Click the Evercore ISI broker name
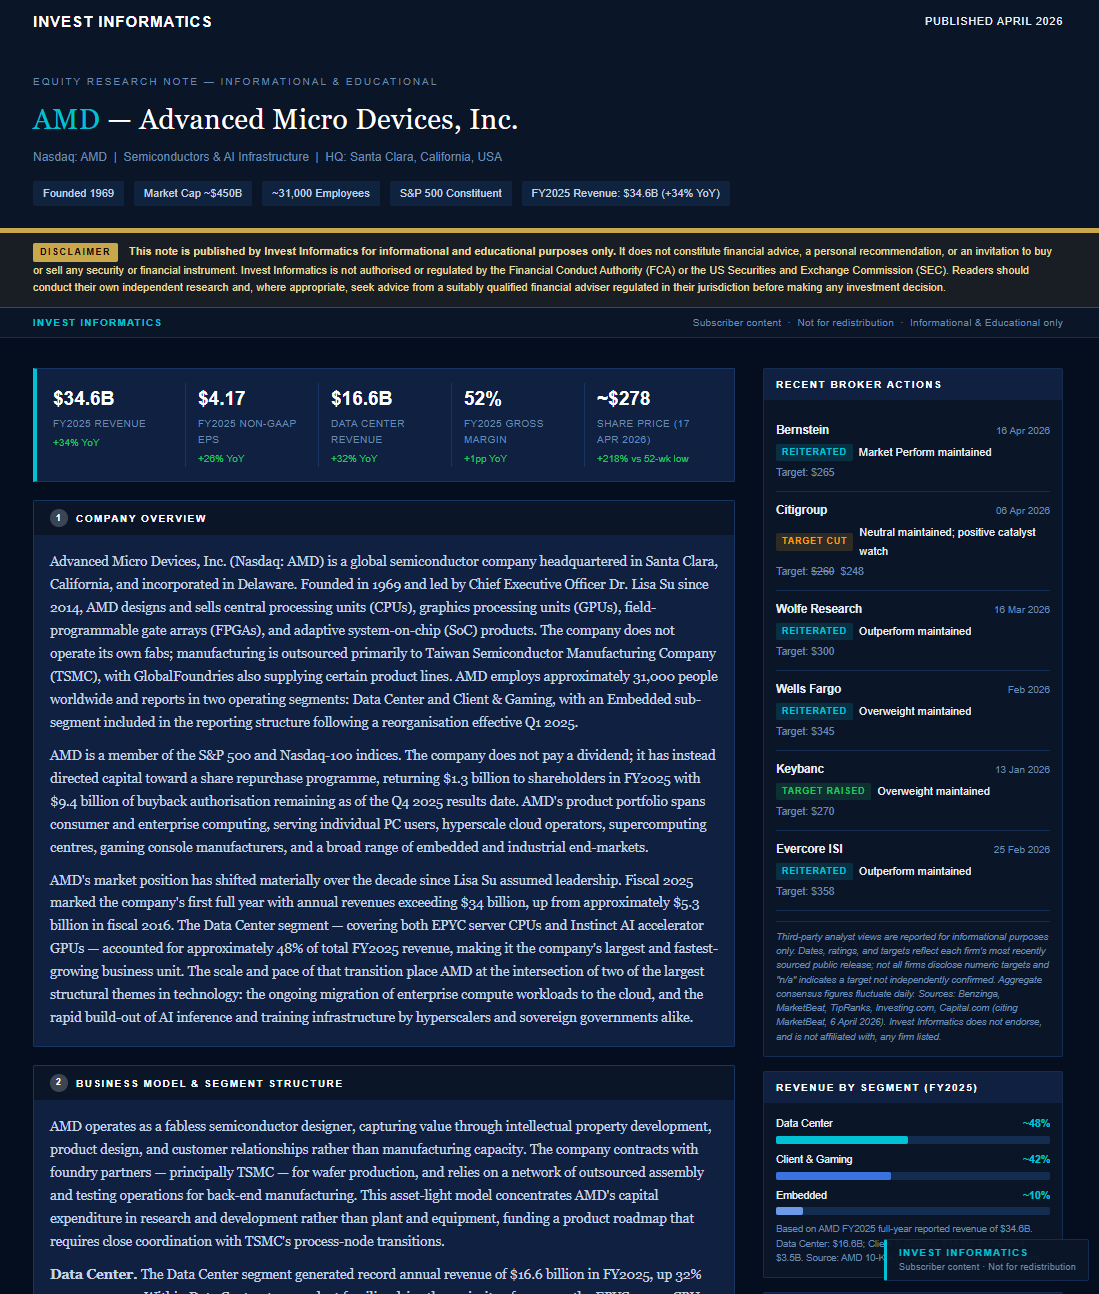1099x1294 pixels. [809, 849]
